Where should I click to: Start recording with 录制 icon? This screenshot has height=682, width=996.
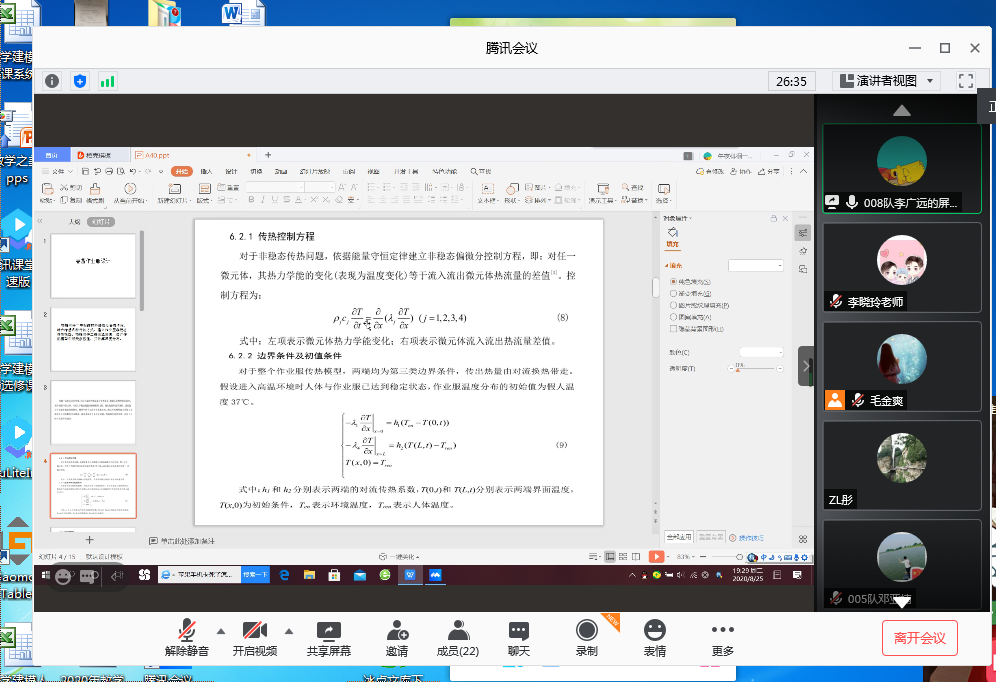click(586, 637)
